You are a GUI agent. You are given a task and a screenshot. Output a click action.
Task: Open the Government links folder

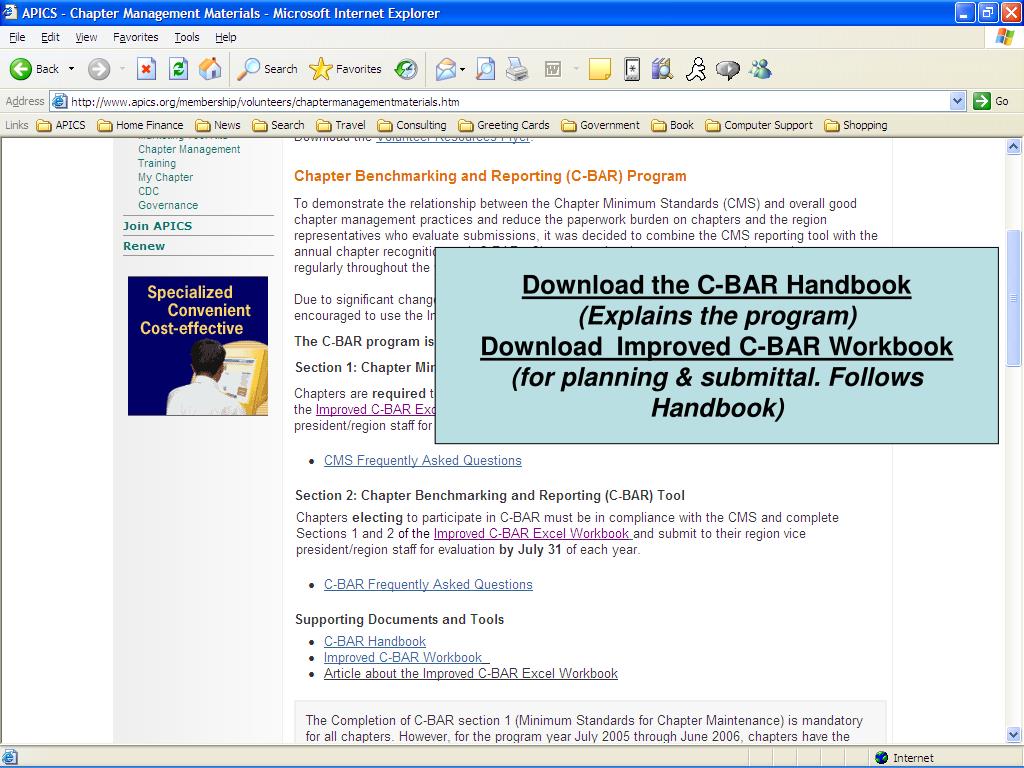(601, 125)
